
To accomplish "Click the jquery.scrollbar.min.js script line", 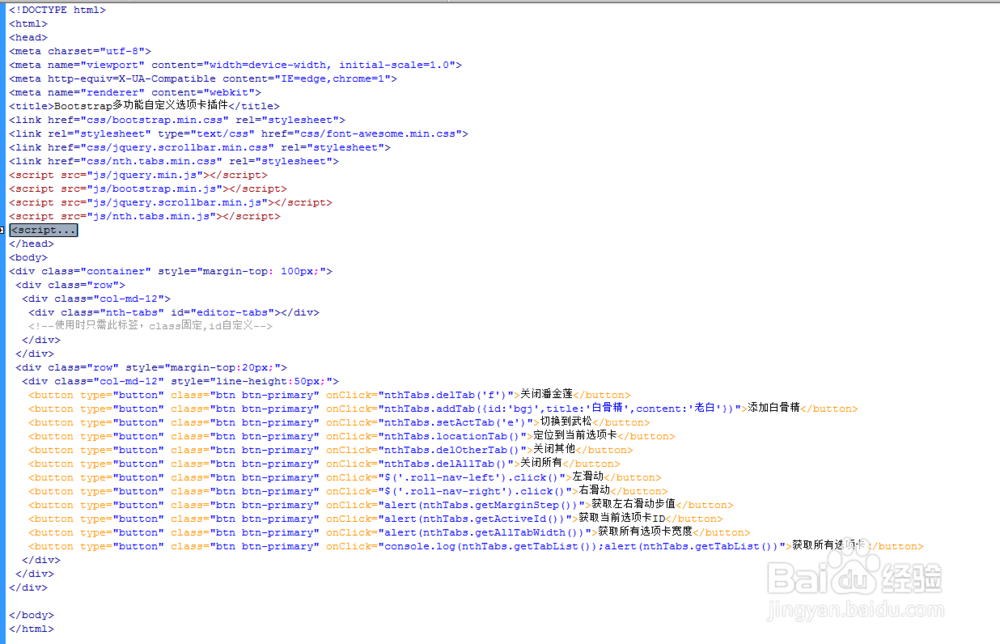I will 171,203.
